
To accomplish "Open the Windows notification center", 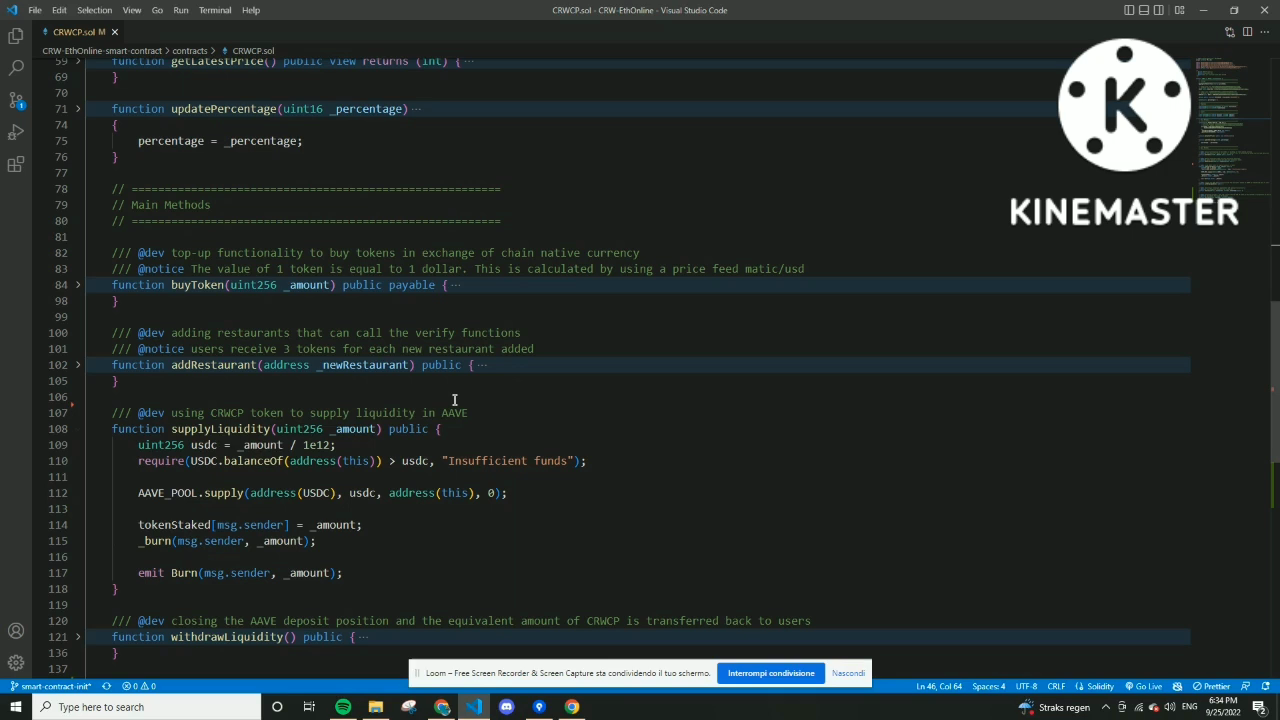I will tap(1259, 707).
